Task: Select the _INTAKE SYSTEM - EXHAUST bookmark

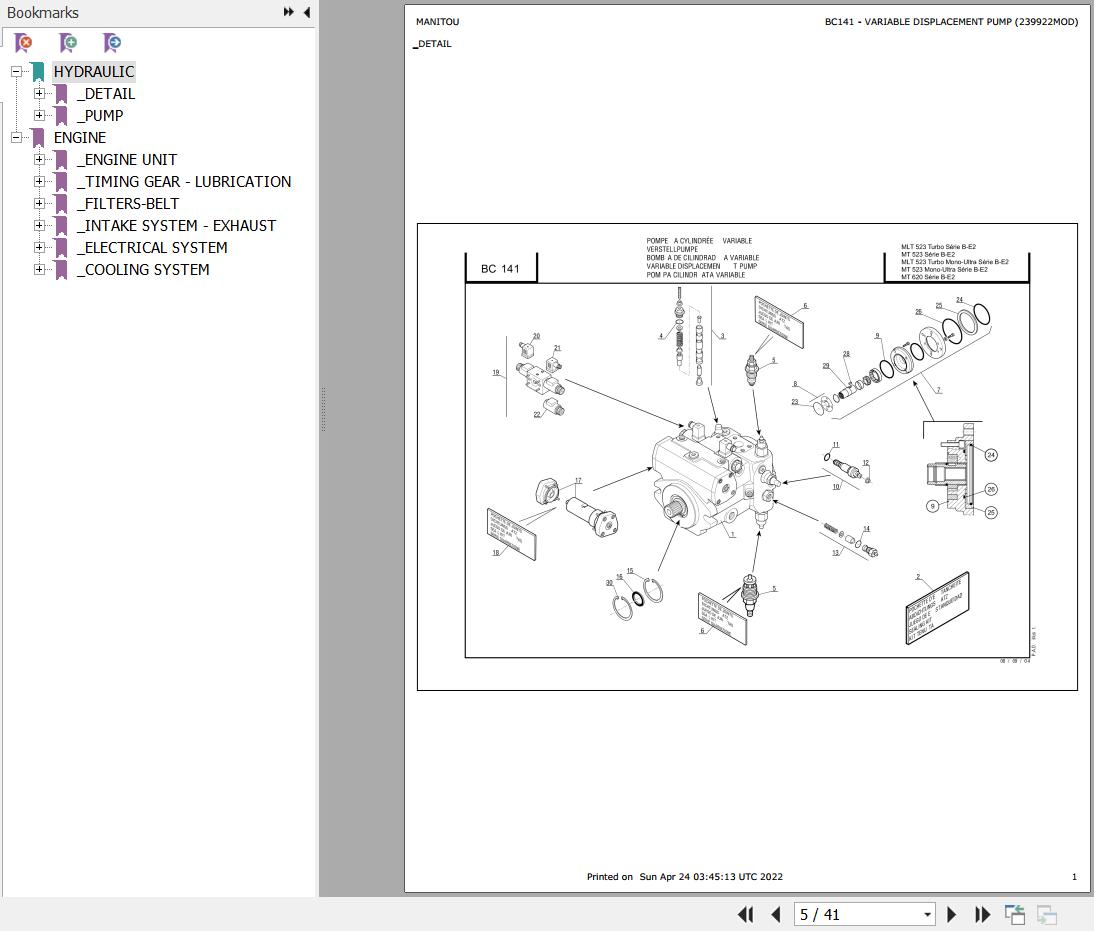Action: [x=176, y=225]
